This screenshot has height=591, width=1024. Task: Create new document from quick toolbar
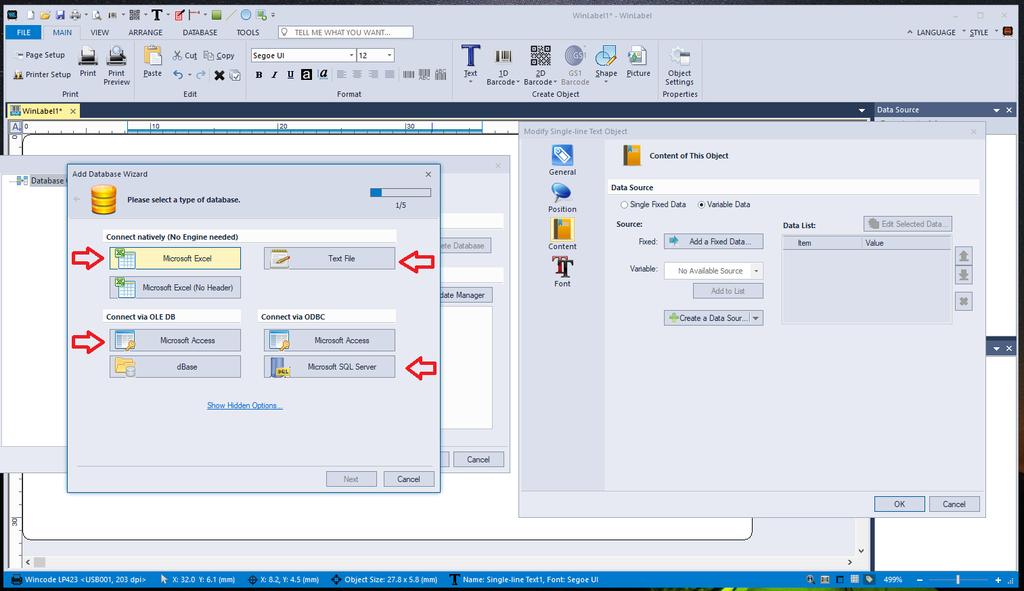[x=30, y=15]
